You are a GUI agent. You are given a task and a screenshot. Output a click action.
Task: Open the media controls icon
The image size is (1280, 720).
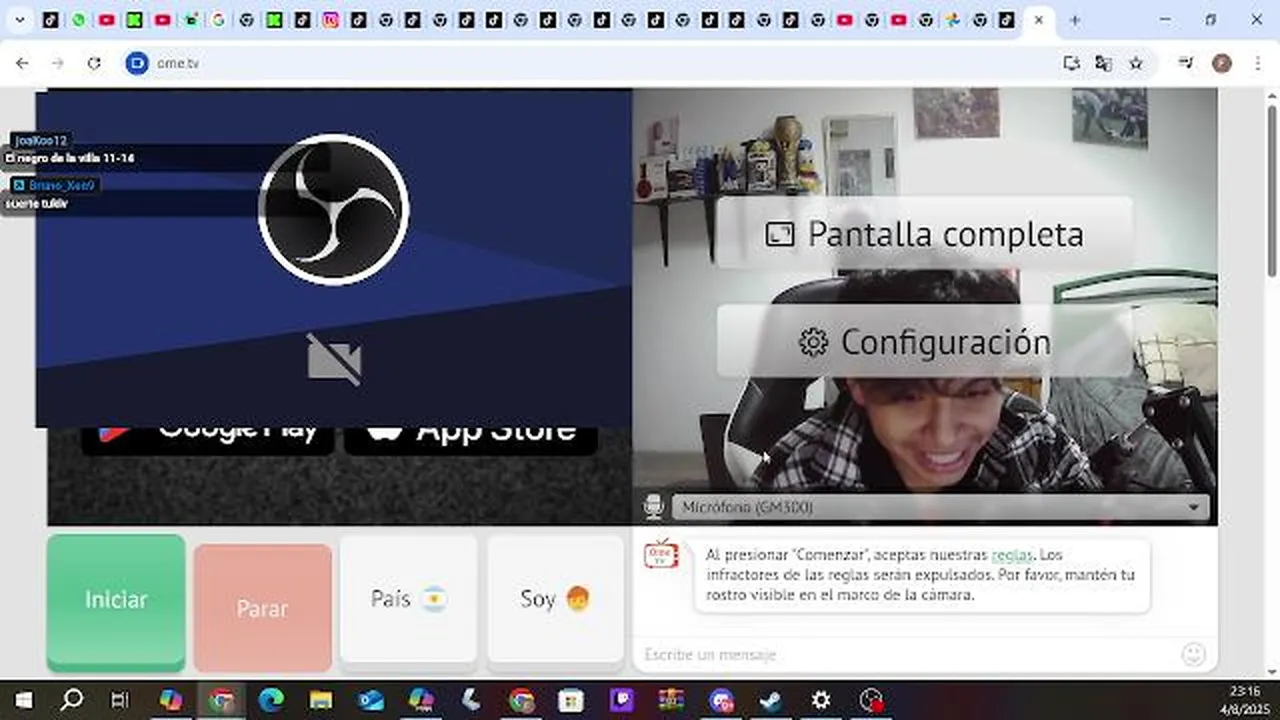click(1186, 63)
